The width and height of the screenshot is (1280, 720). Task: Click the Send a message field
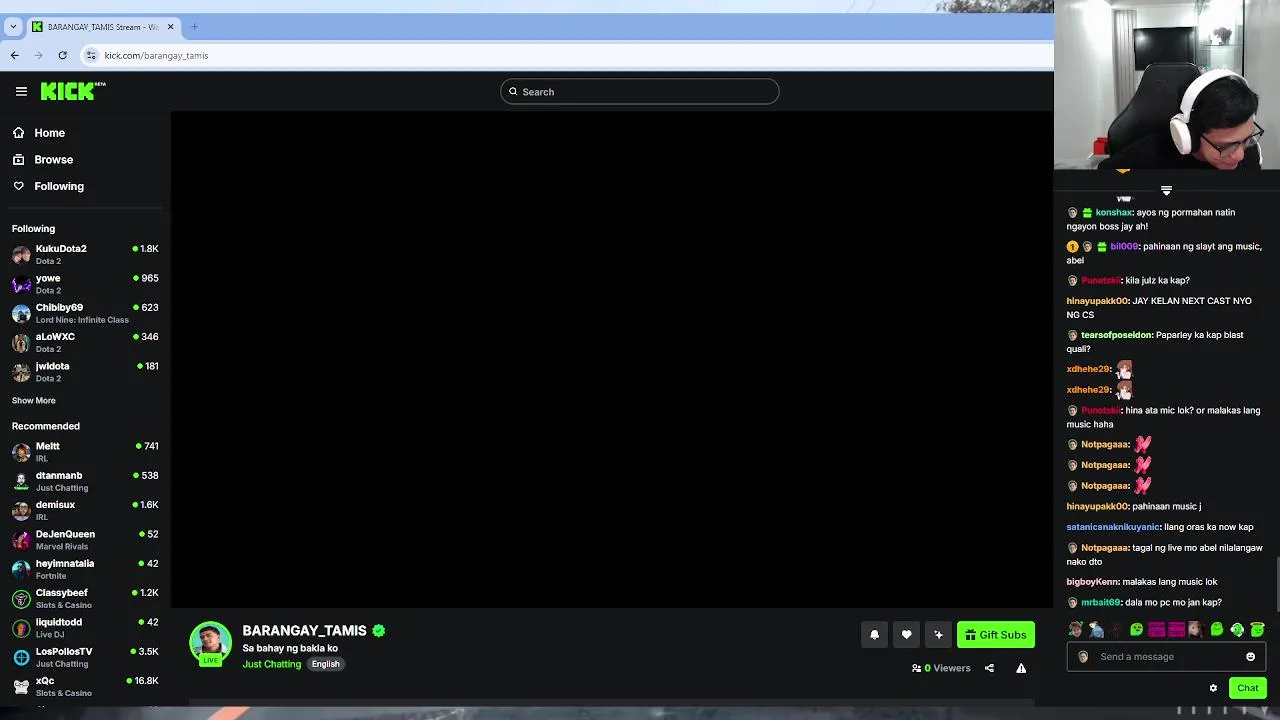click(1166, 657)
